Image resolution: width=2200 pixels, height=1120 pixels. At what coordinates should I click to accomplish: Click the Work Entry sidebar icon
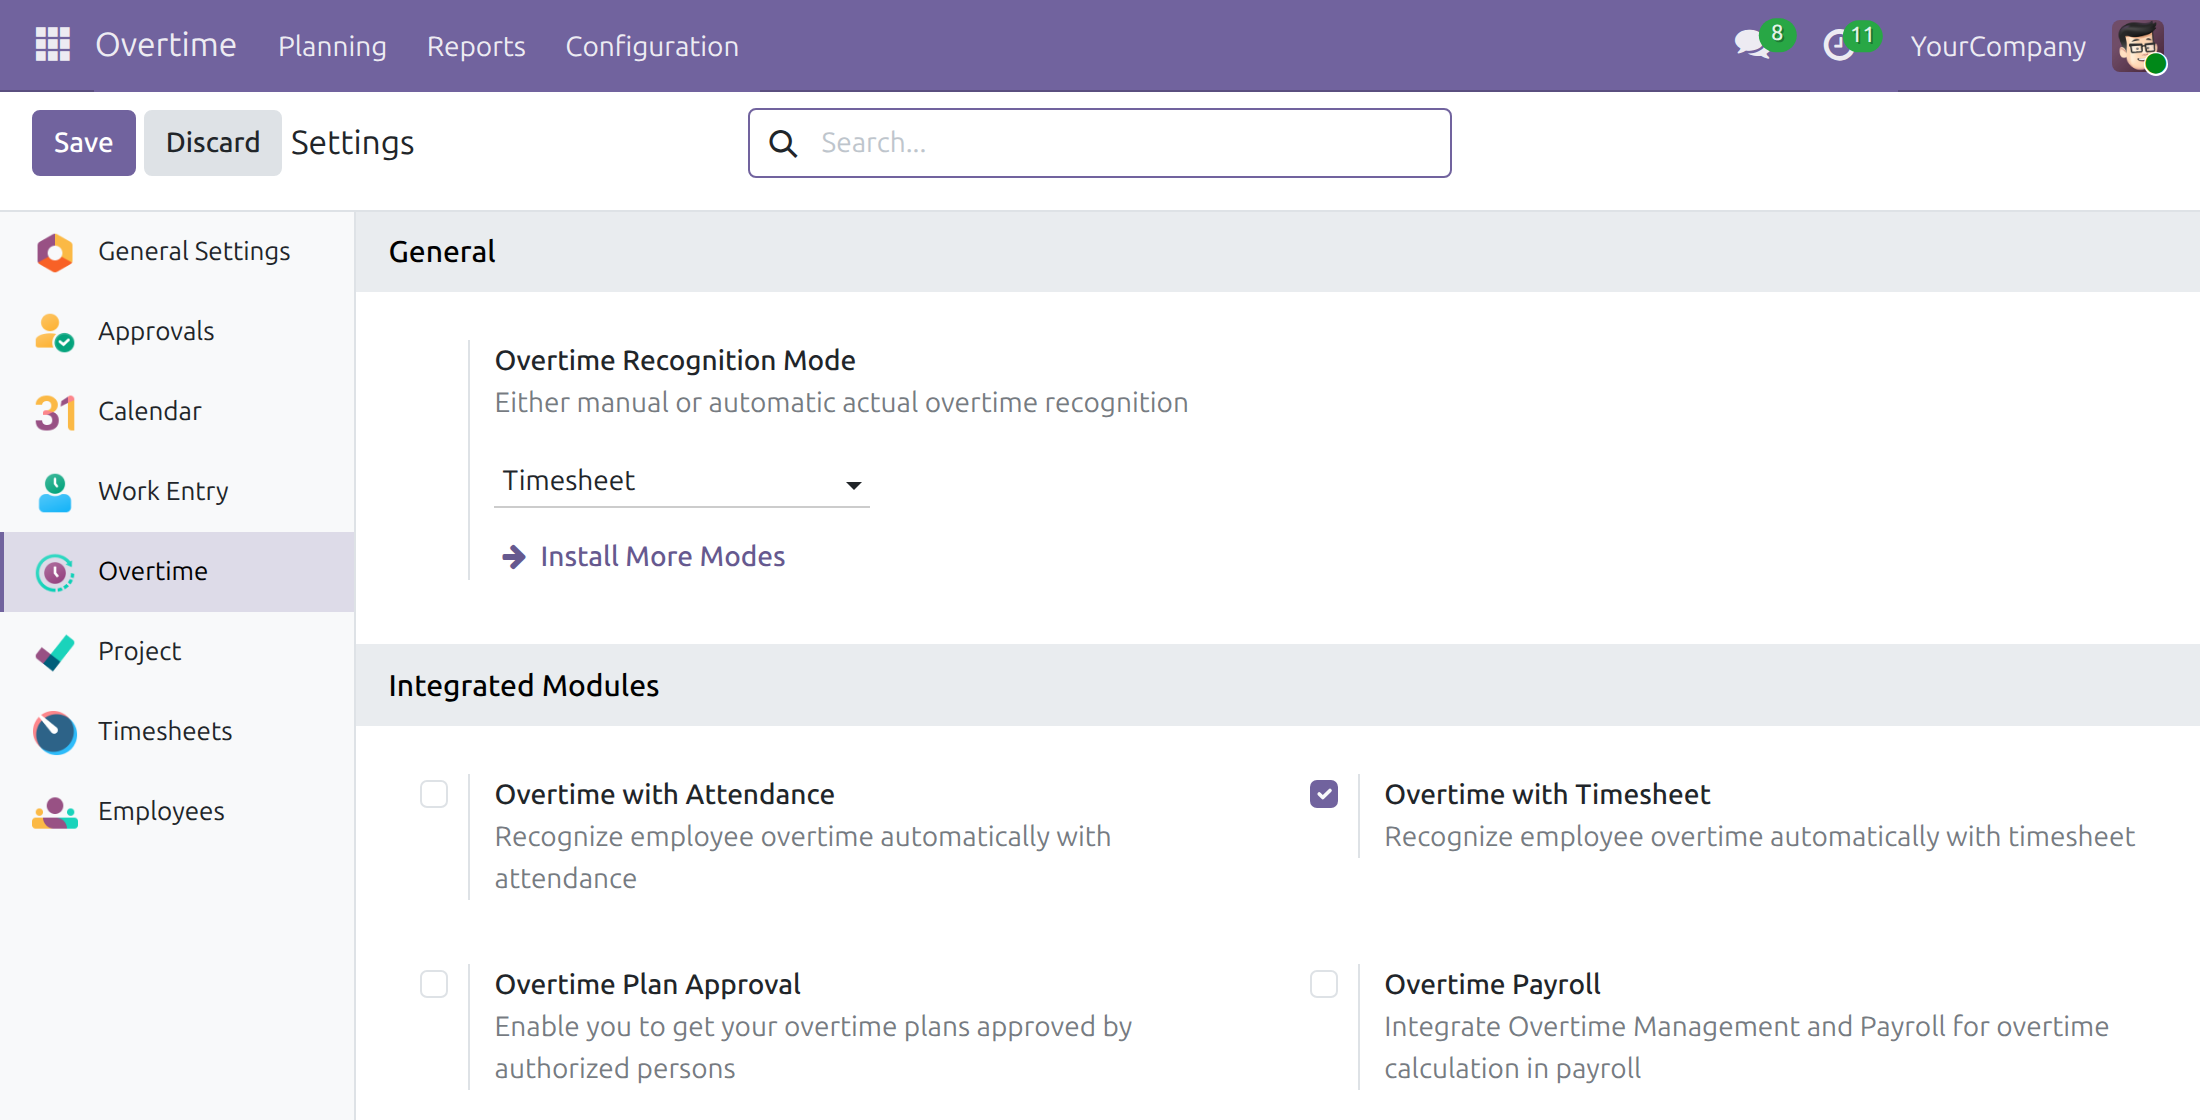click(55, 492)
